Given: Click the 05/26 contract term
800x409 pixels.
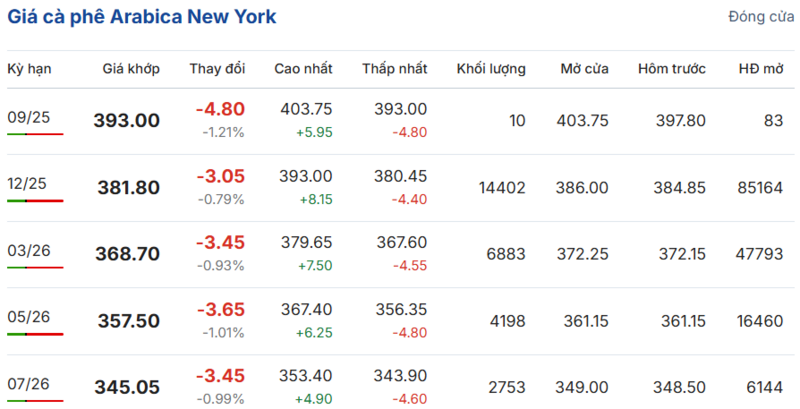Looking at the screenshot, I should point(29,317).
